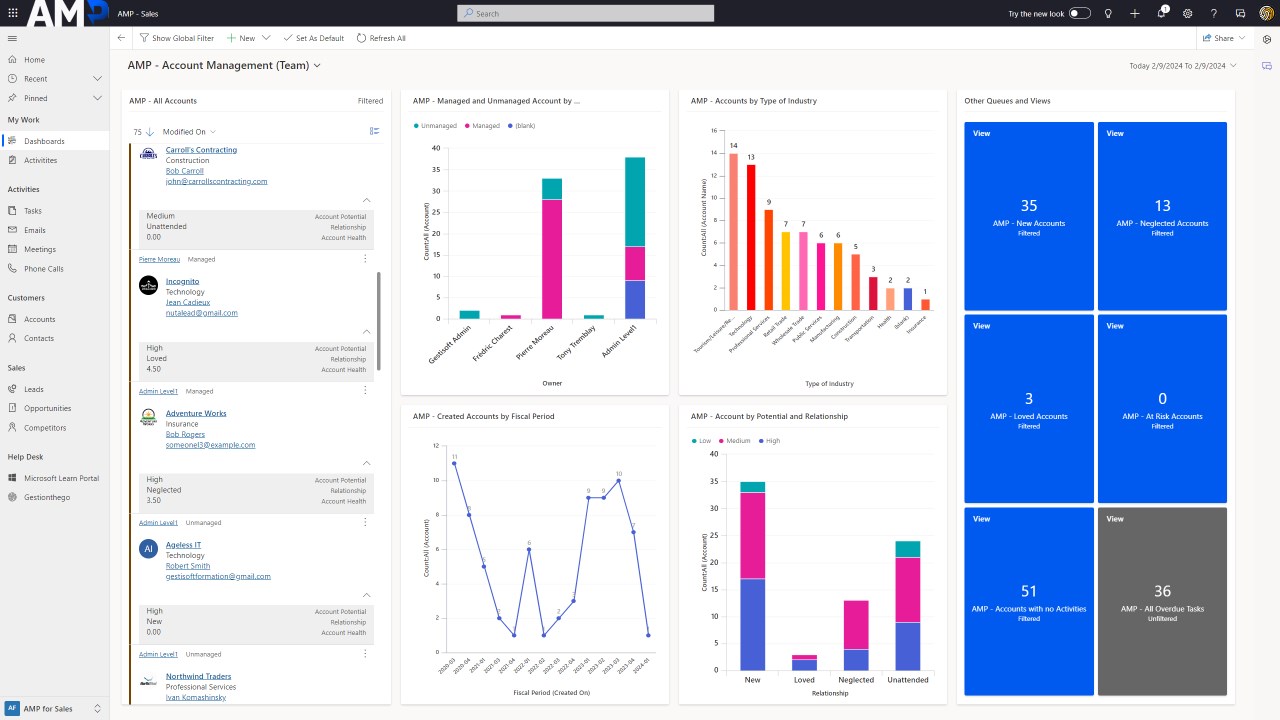Open the date range dropdown
Viewport: 1280px width, 720px height.
(1233, 65)
